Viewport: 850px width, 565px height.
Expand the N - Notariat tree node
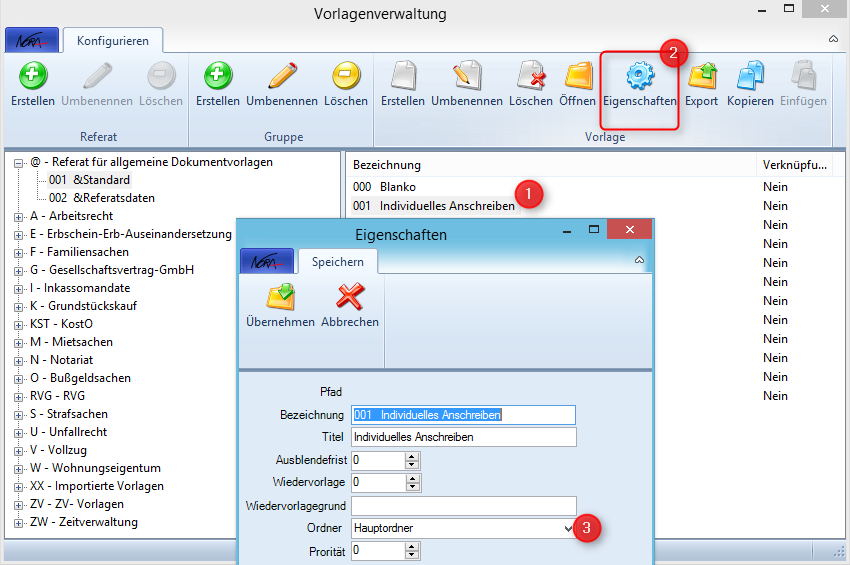tap(19, 360)
